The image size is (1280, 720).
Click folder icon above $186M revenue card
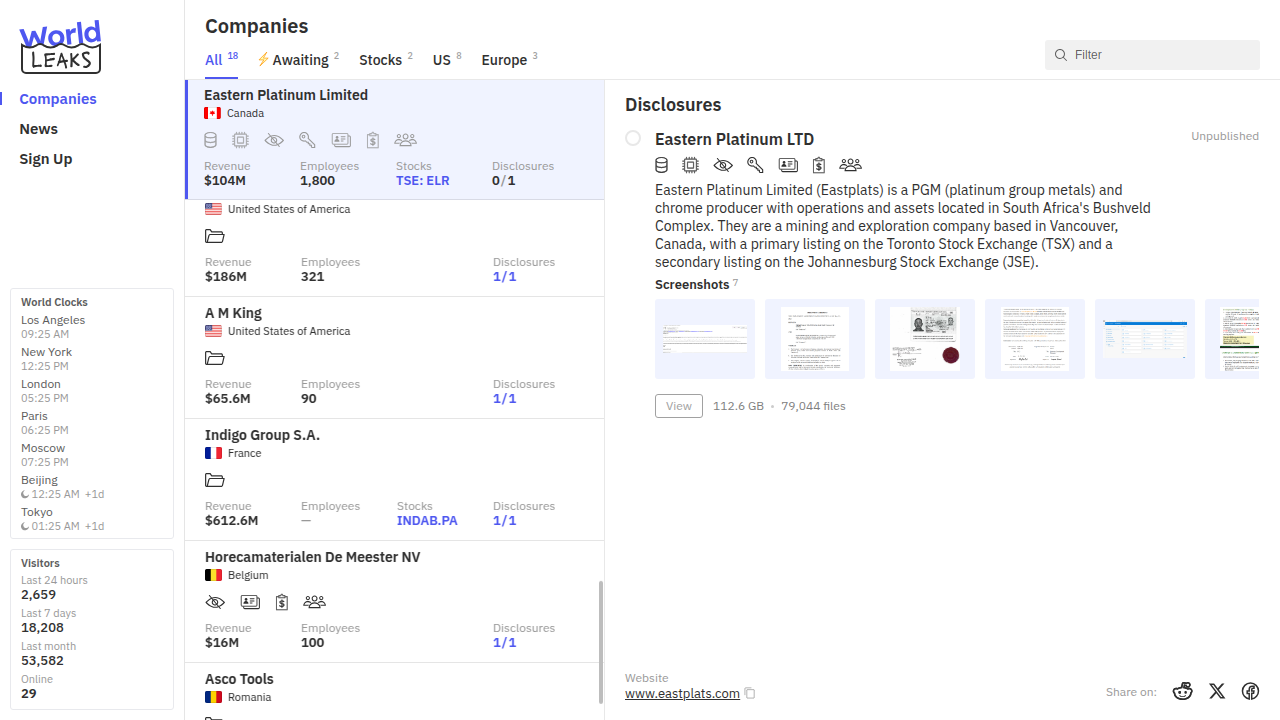215,236
